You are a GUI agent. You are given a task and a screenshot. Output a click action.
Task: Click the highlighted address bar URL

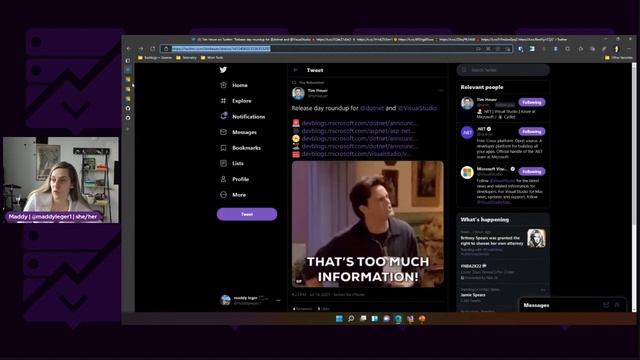(x=221, y=49)
